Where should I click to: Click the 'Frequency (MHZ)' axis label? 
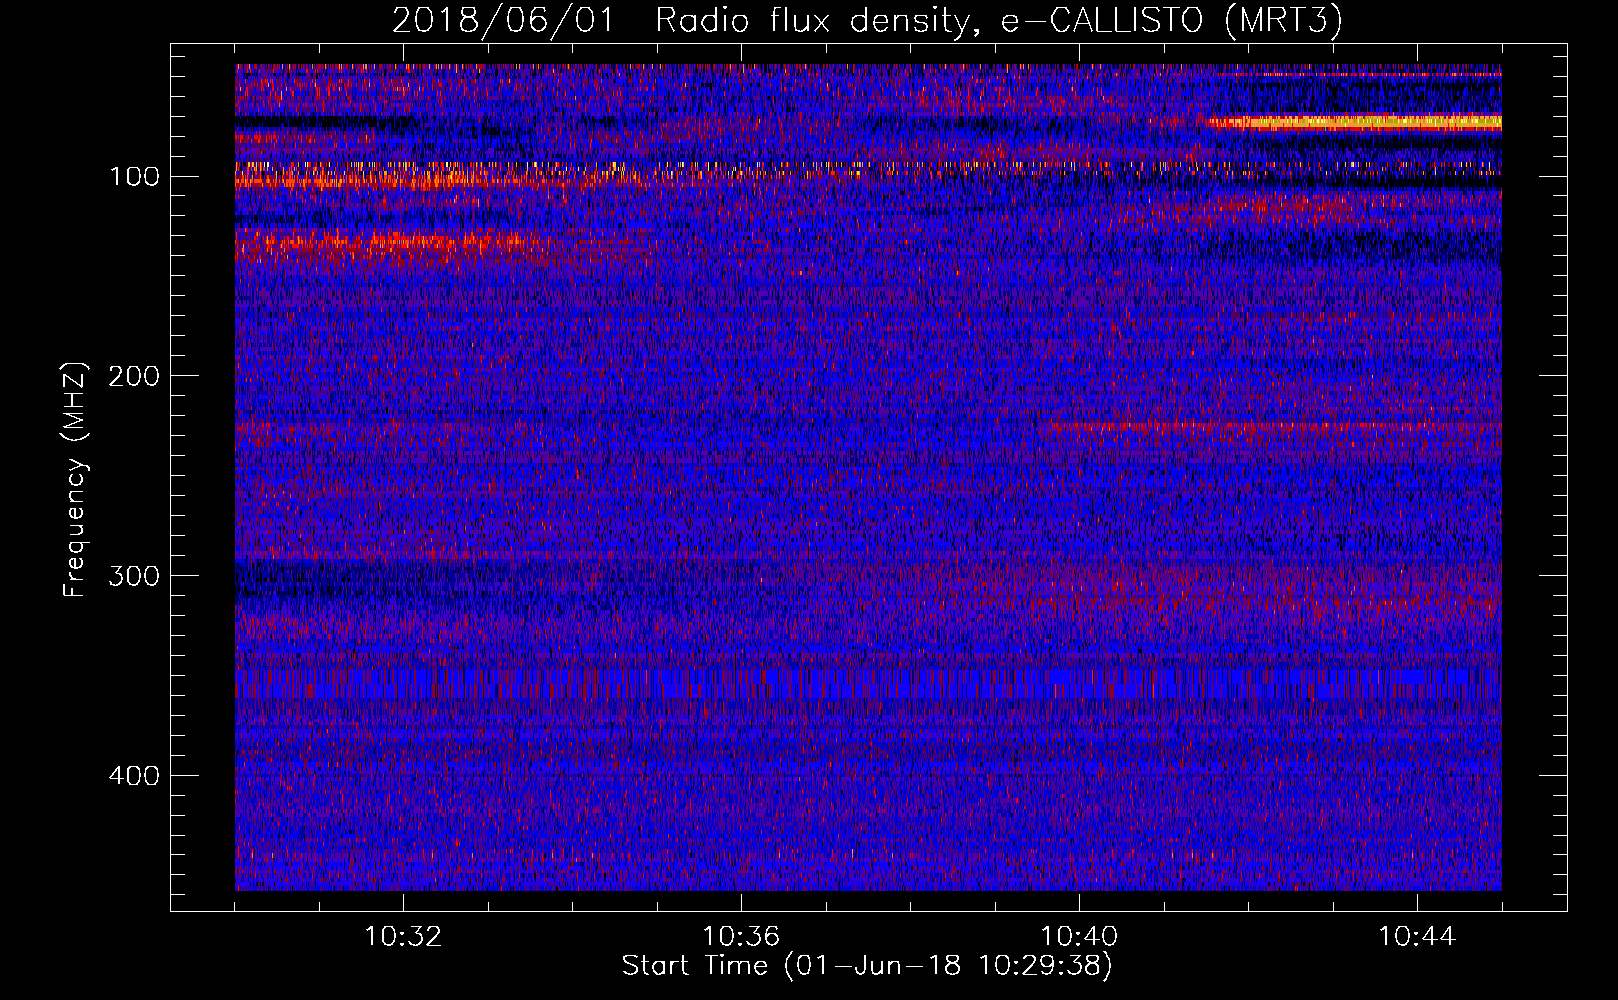[75, 479]
